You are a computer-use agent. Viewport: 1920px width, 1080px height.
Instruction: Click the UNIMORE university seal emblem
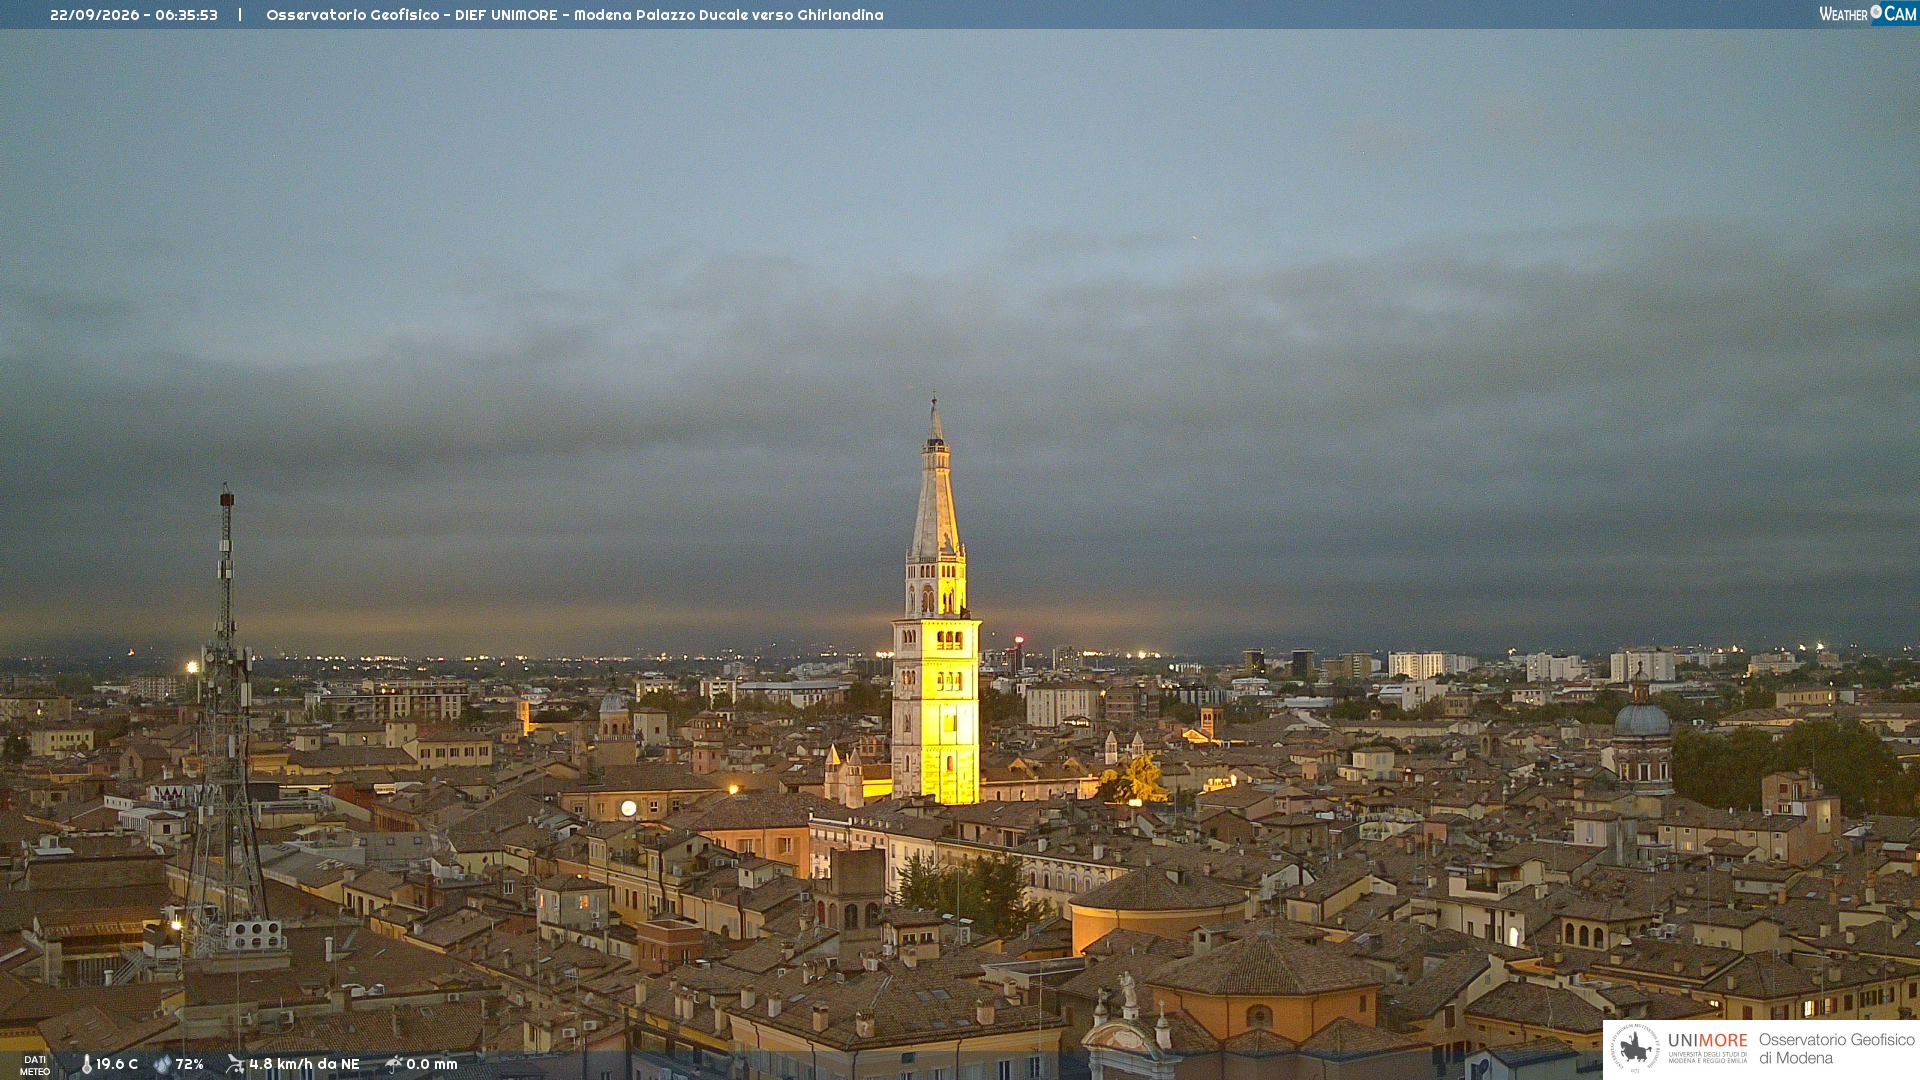1635,1048
